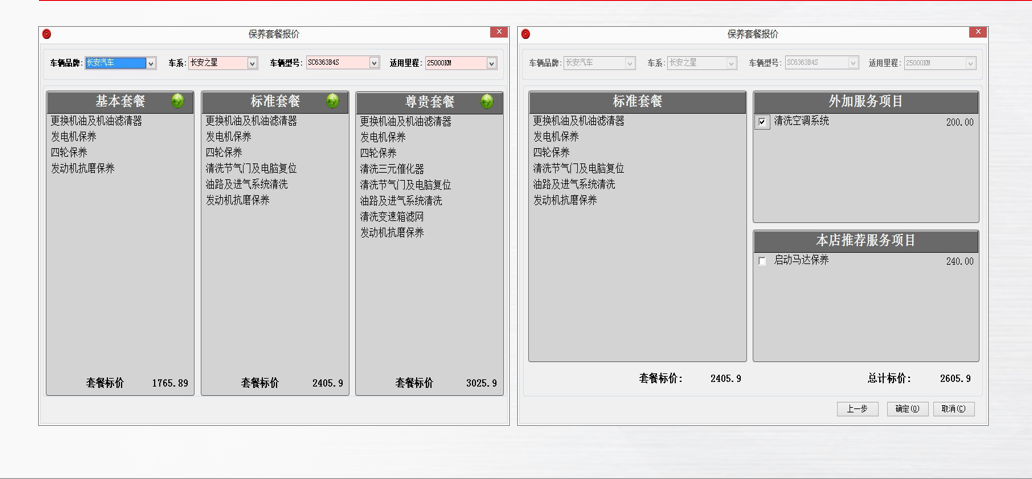Screen dimensions: 1032x479
Task: Expand the 适用里程 dropdown showing 25000KM
Action: (x=491, y=63)
